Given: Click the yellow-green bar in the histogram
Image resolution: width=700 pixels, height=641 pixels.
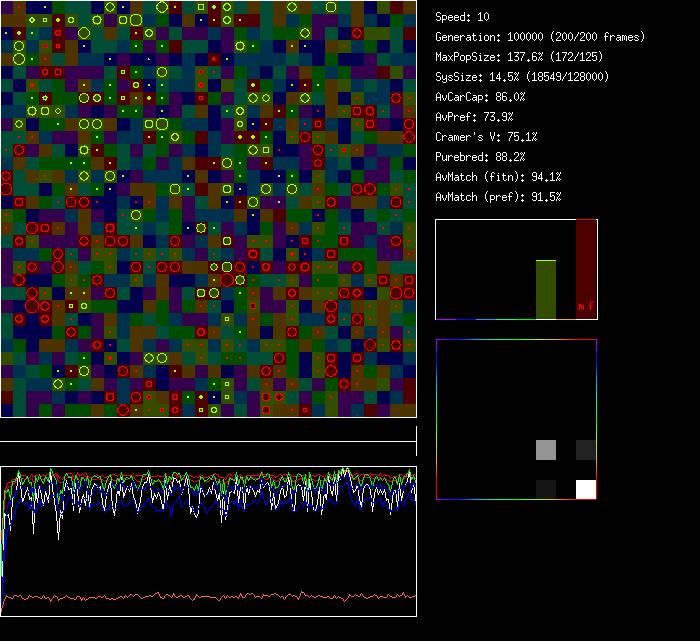Looking at the screenshot, I should (545, 289).
